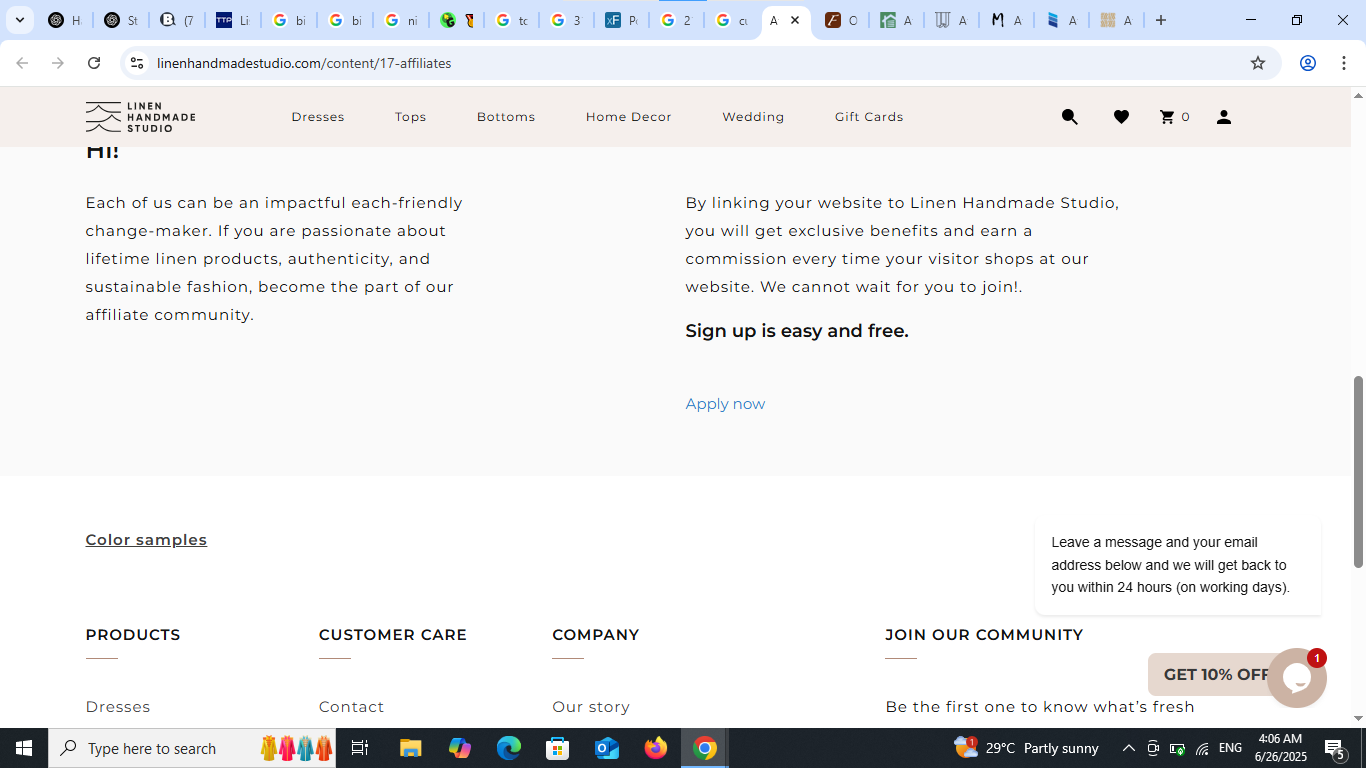Open Task View on taskbar
1366x768 pixels.
coord(360,748)
